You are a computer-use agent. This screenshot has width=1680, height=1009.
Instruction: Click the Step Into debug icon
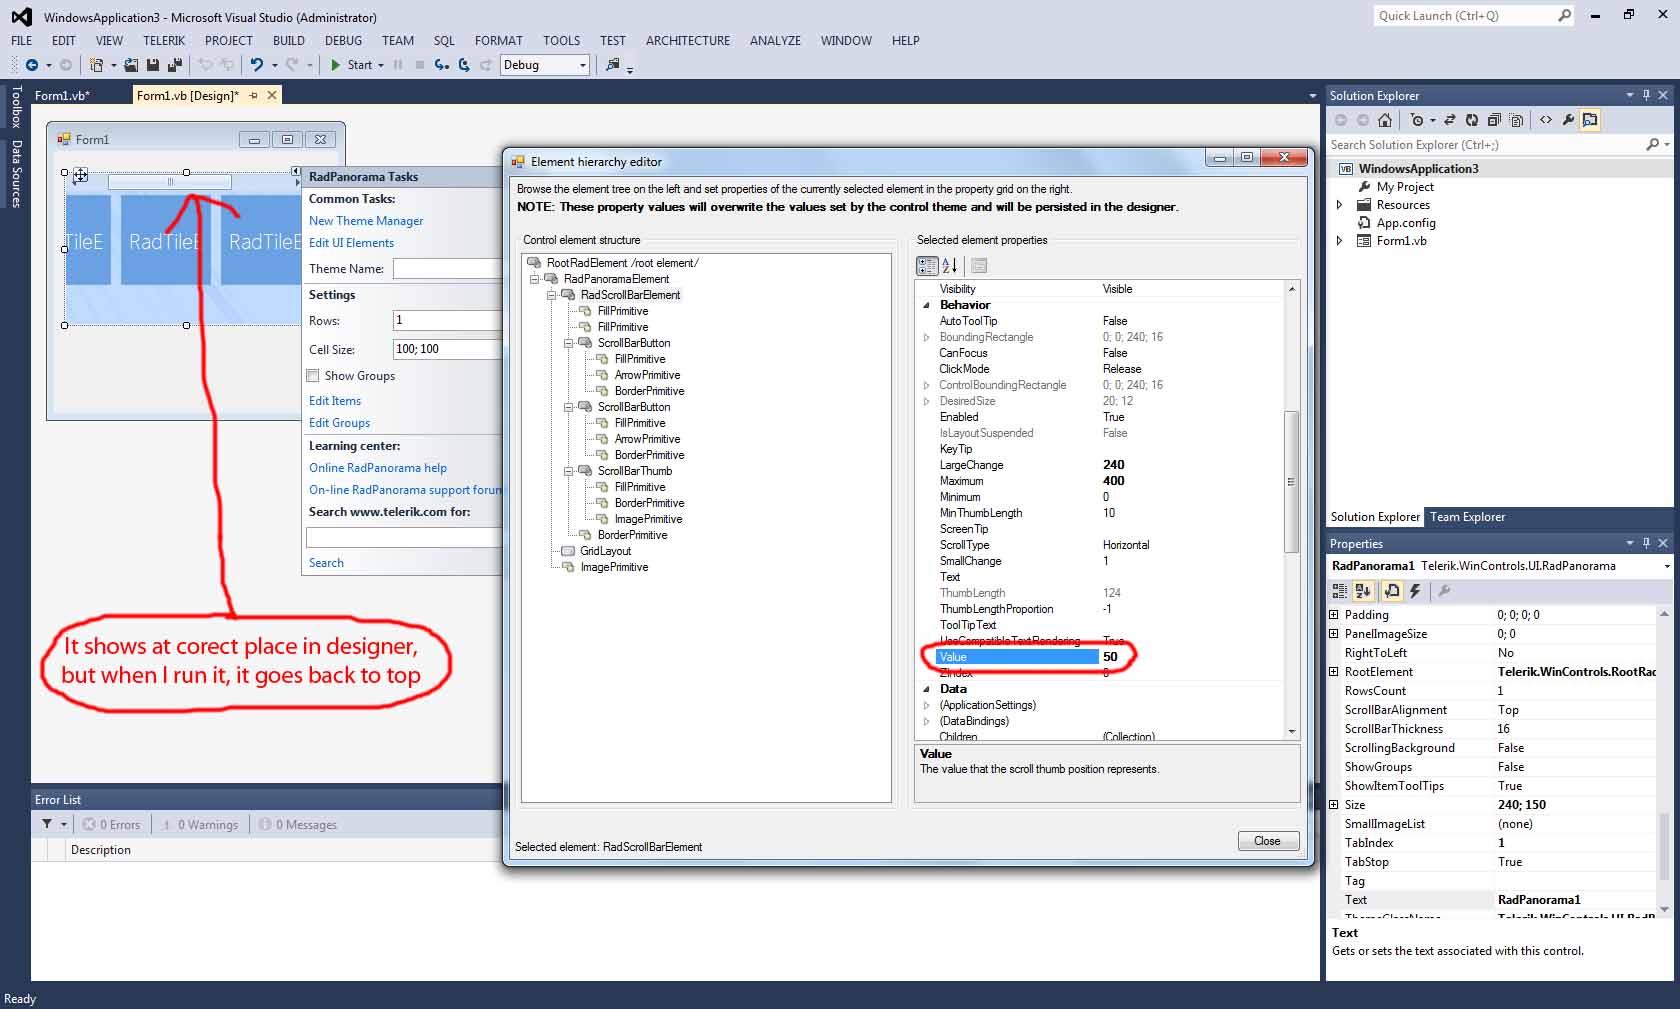pyautogui.click(x=441, y=65)
